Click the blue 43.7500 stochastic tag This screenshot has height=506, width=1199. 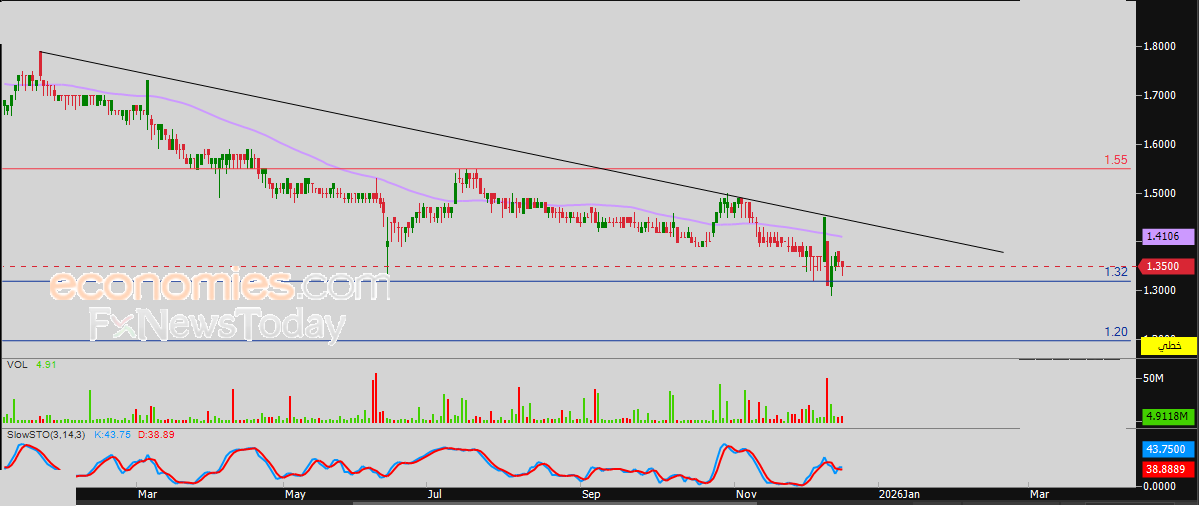[x=1168, y=449]
